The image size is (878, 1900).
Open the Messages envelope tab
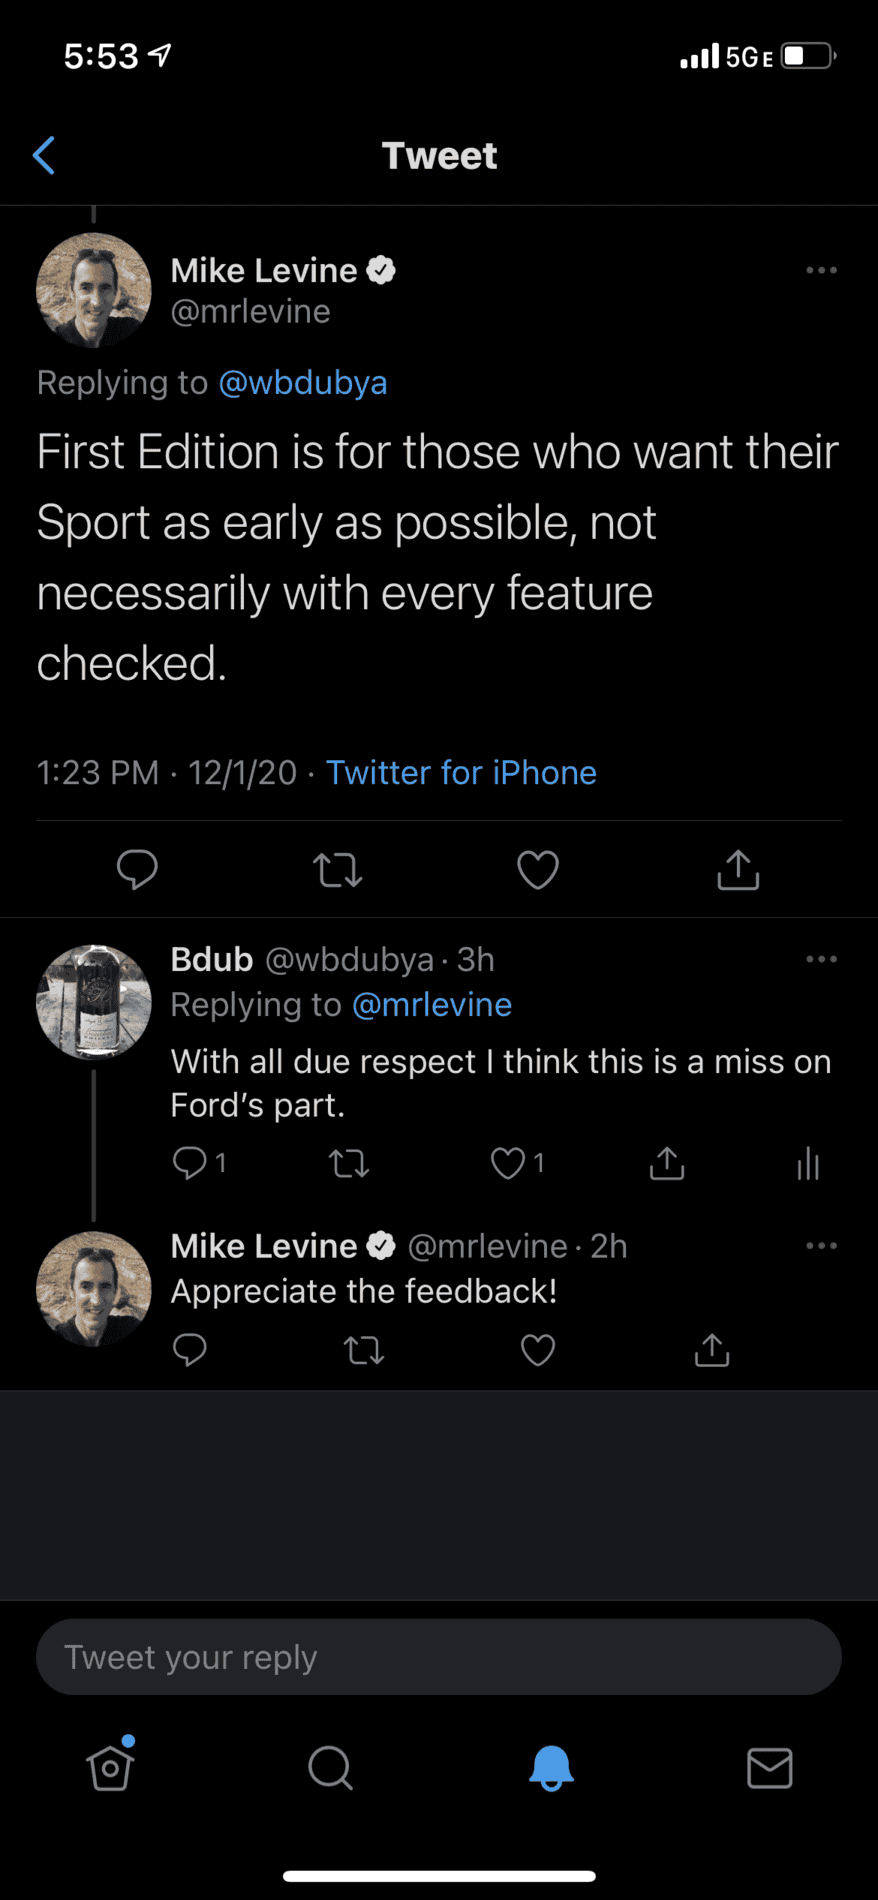770,1768
